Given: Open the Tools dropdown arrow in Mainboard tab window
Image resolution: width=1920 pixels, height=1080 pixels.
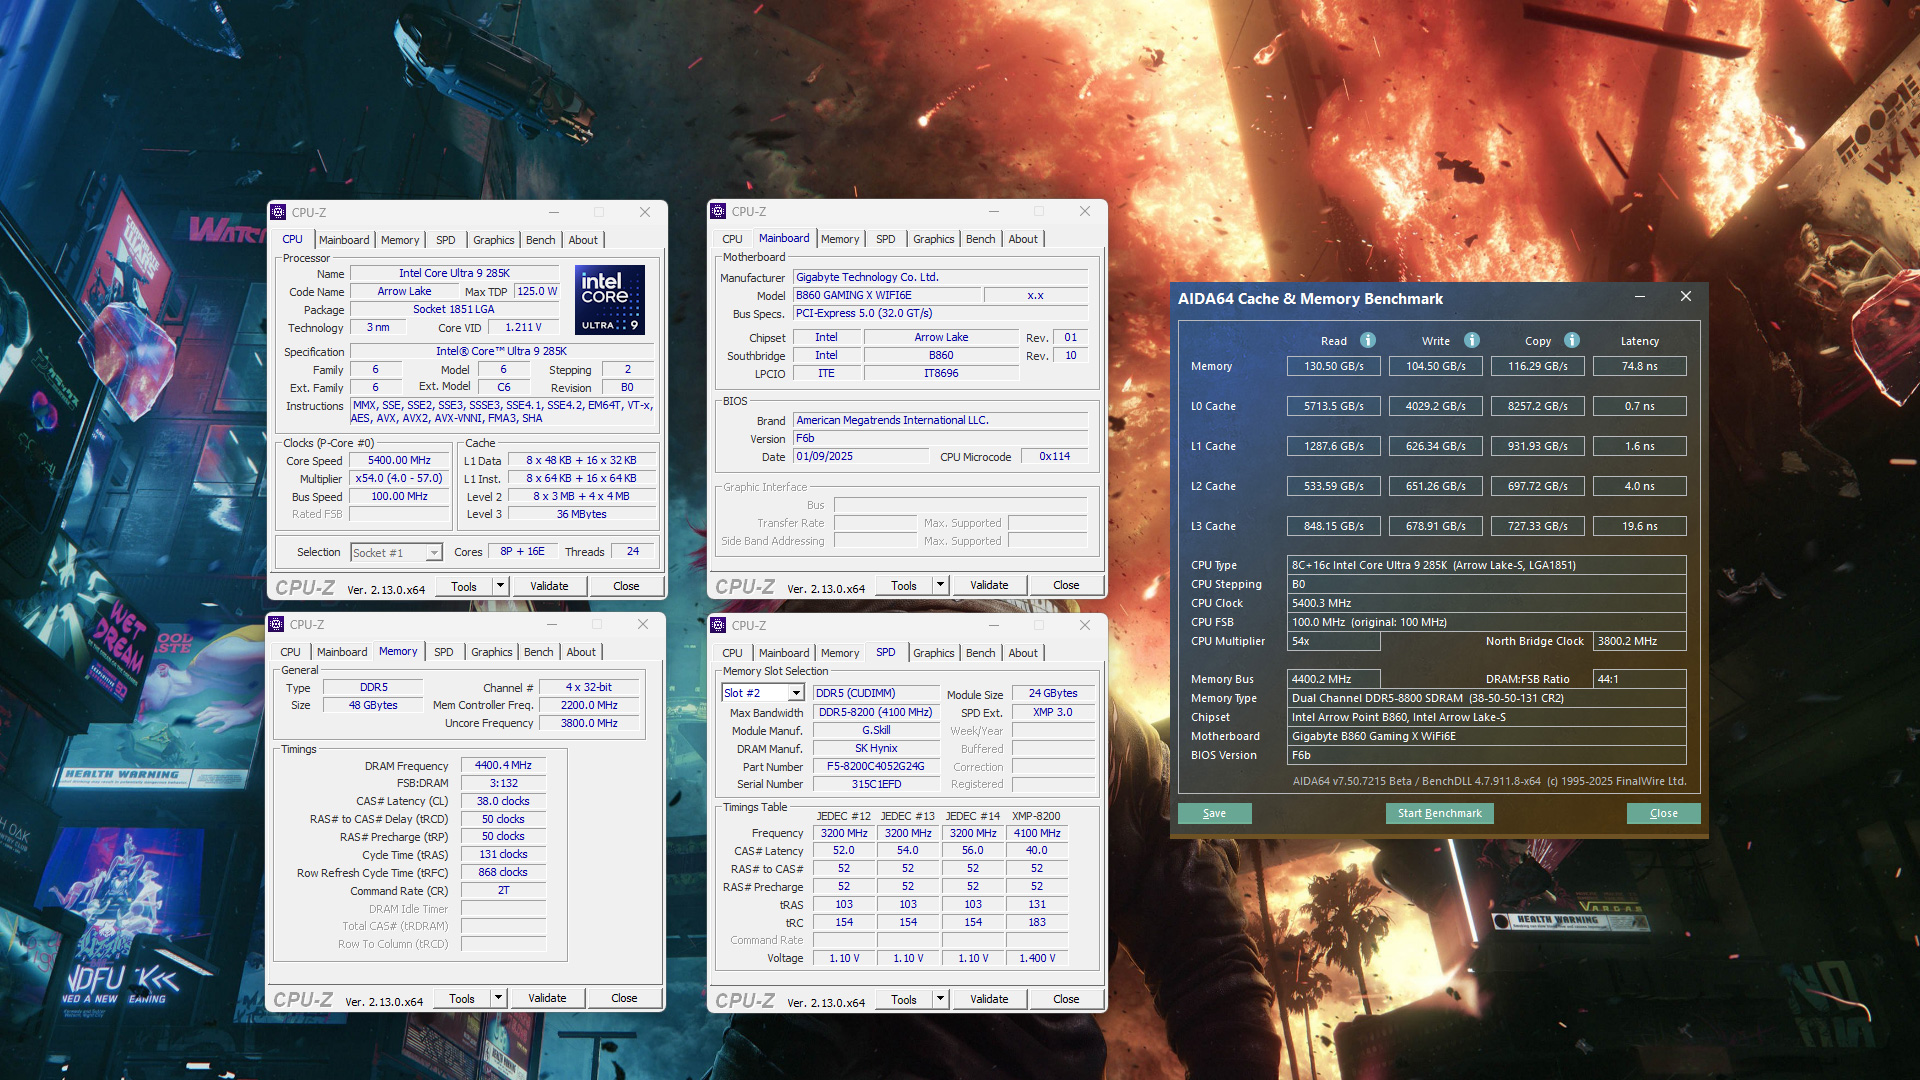Looking at the screenshot, I should (x=941, y=585).
